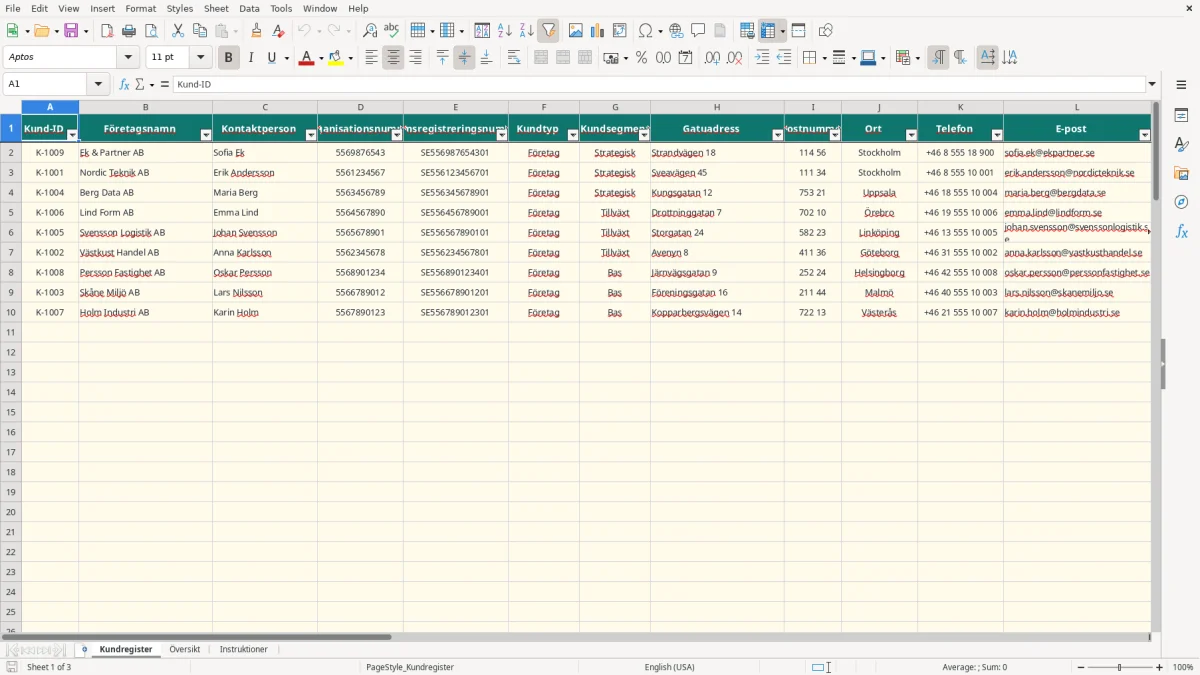Insert a comment using speech bubble icon
Viewport: 1200px width, 675px height.
(x=698, y=31)
